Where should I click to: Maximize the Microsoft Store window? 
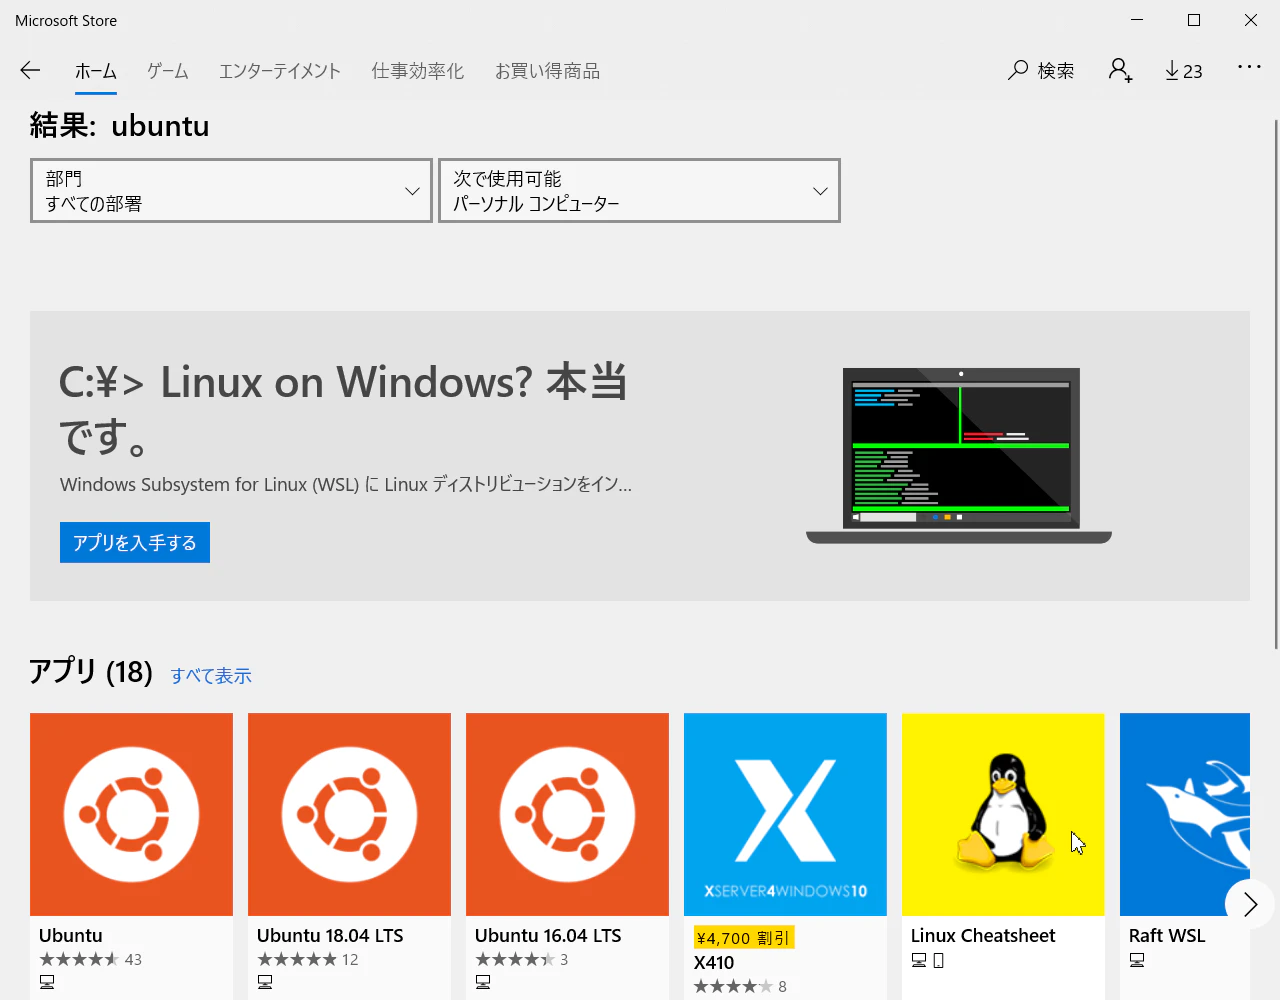point(1194,20)
